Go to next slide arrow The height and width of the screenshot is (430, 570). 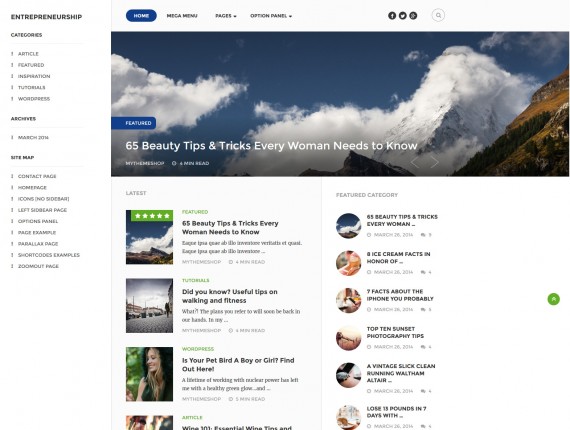click(434, 162)
